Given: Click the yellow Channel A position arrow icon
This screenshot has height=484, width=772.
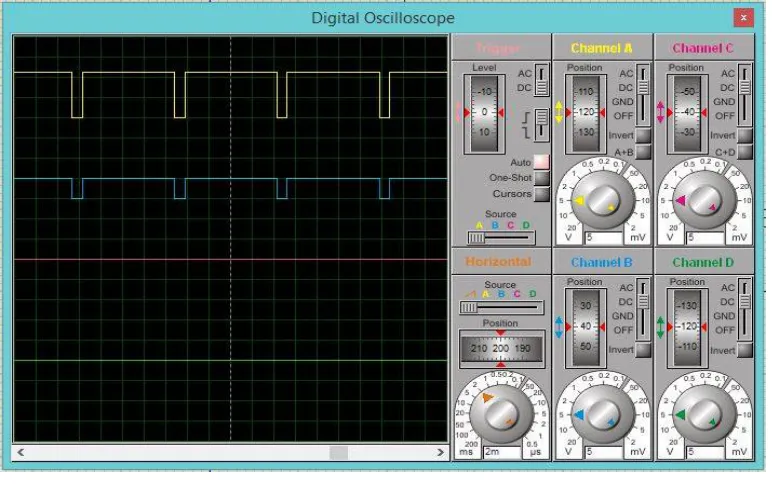Looking at the screenshot, I should (559, 112).
